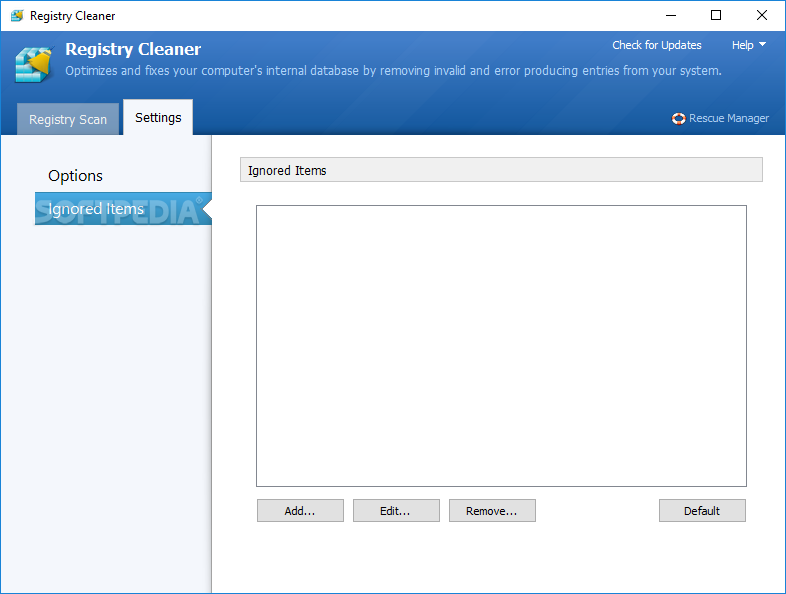Switch to the Registry Scan tab
Screen dimensions: 786x594
point(68,119)
